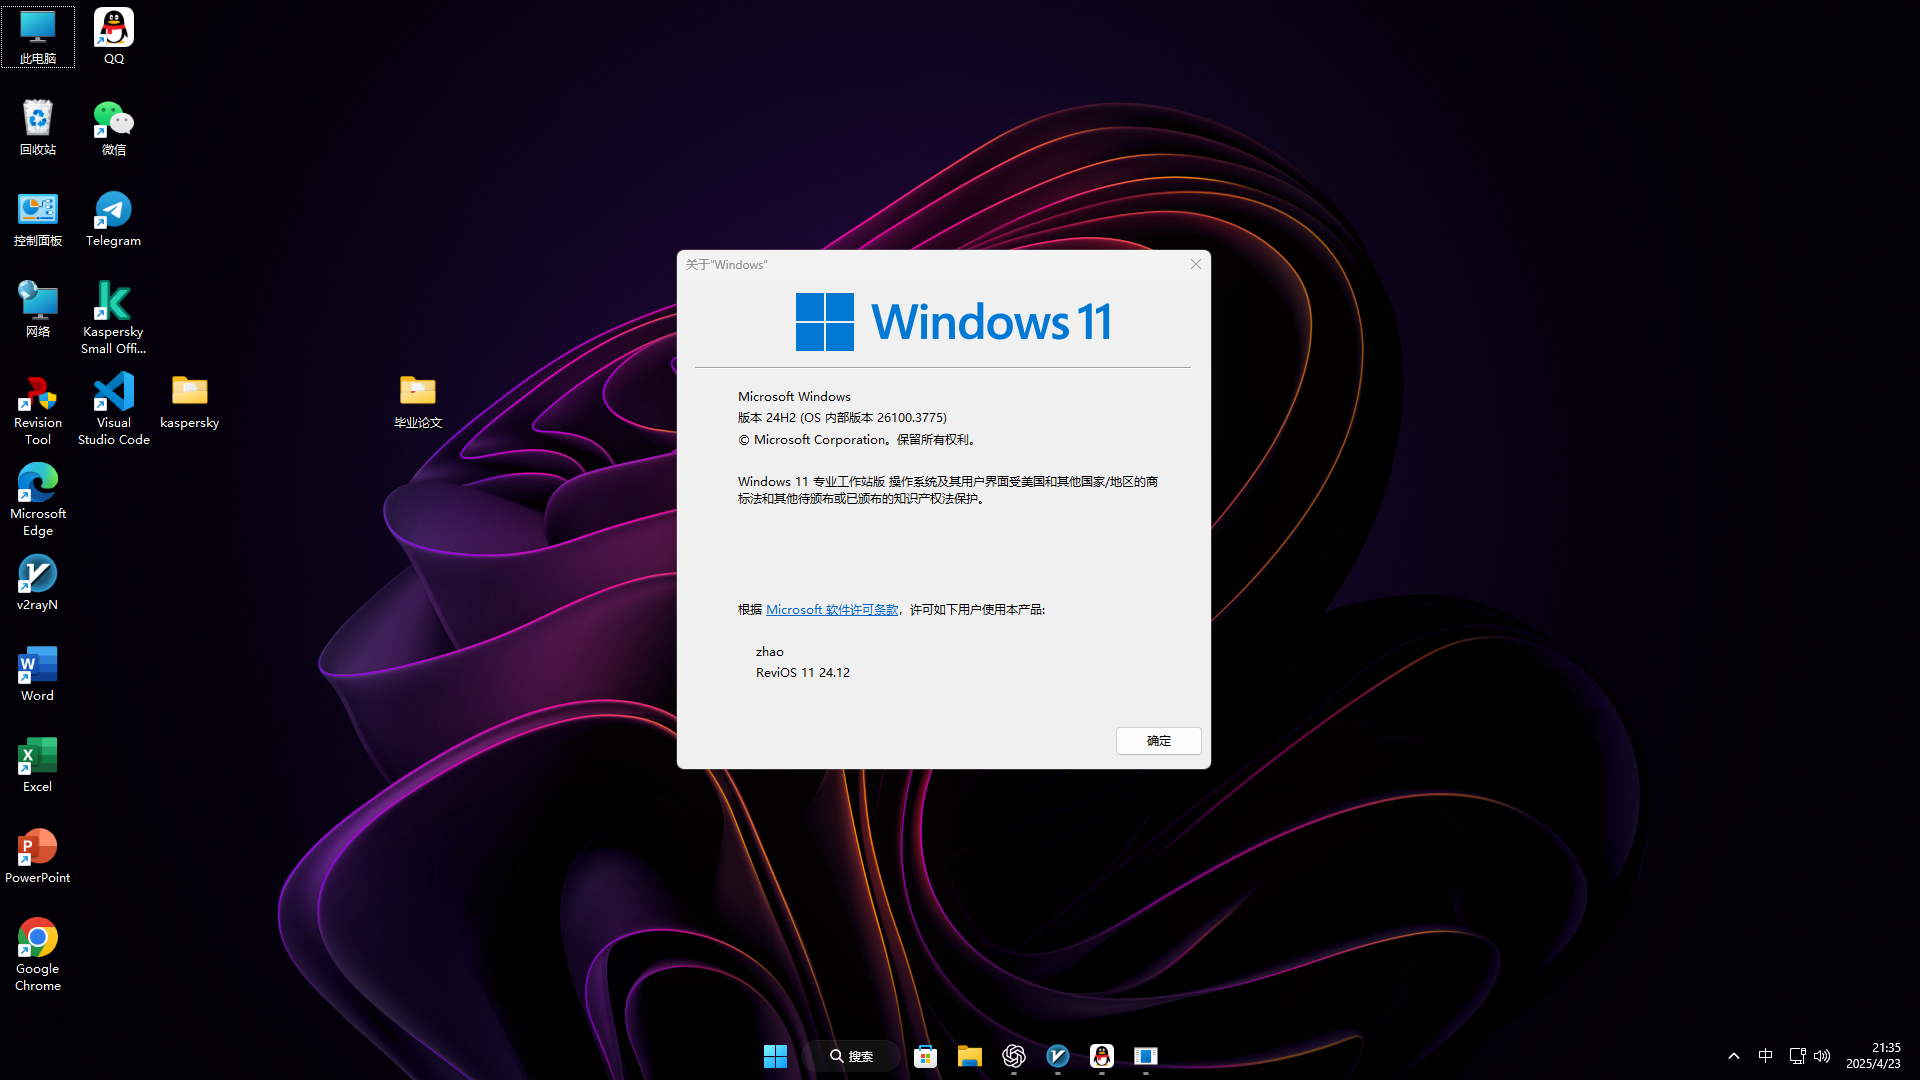Select the Telegram desktop icon
The width and height of the screenshot is (1920, 1080).
click(x=113, y=212)
